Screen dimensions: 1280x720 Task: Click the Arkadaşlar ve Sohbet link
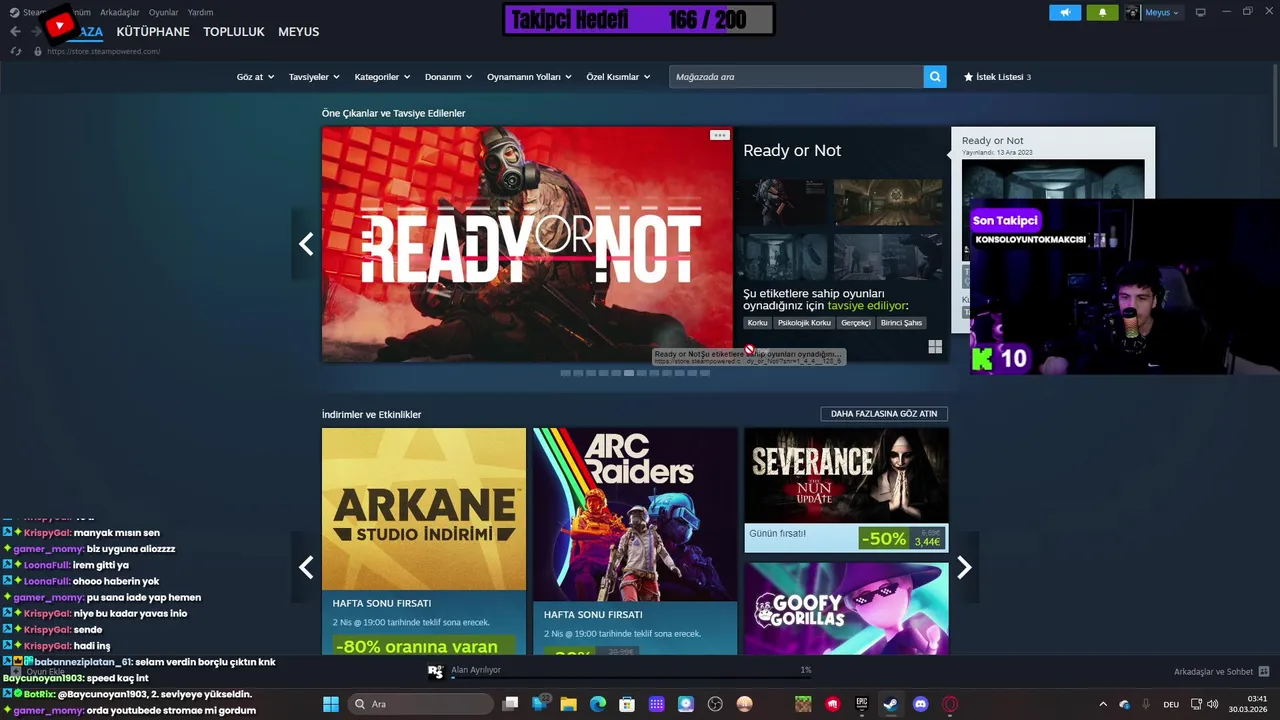tap(1213, 672)
